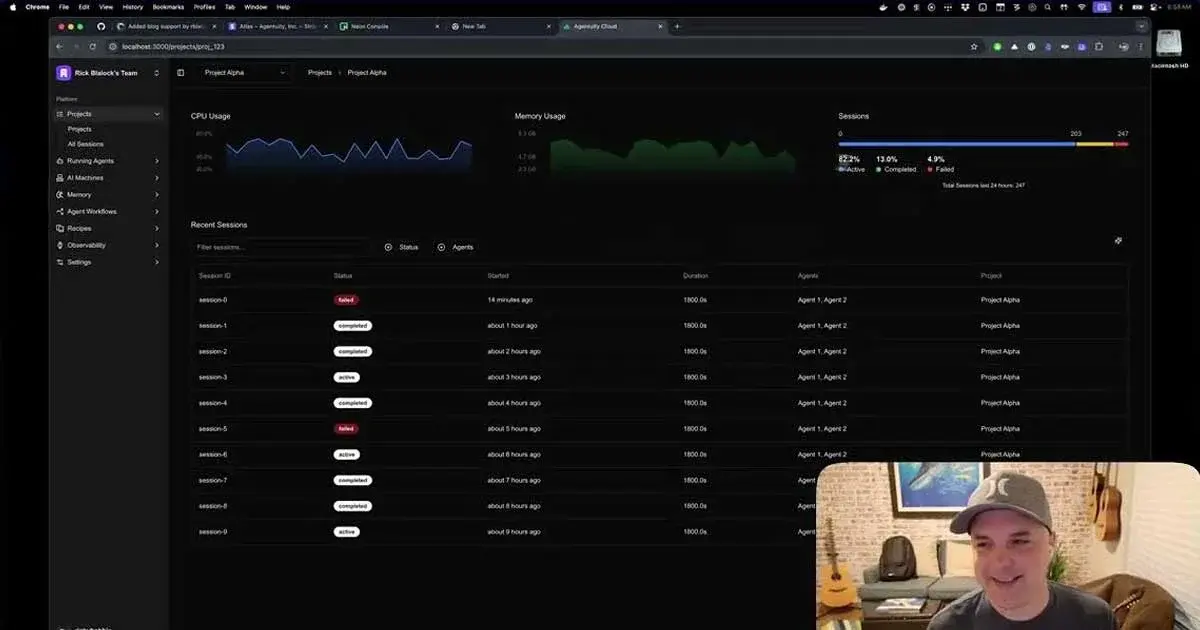Click the Projects breadcrumb link
This screenshot has width=1200, height=630.
[x=319, y=72]
